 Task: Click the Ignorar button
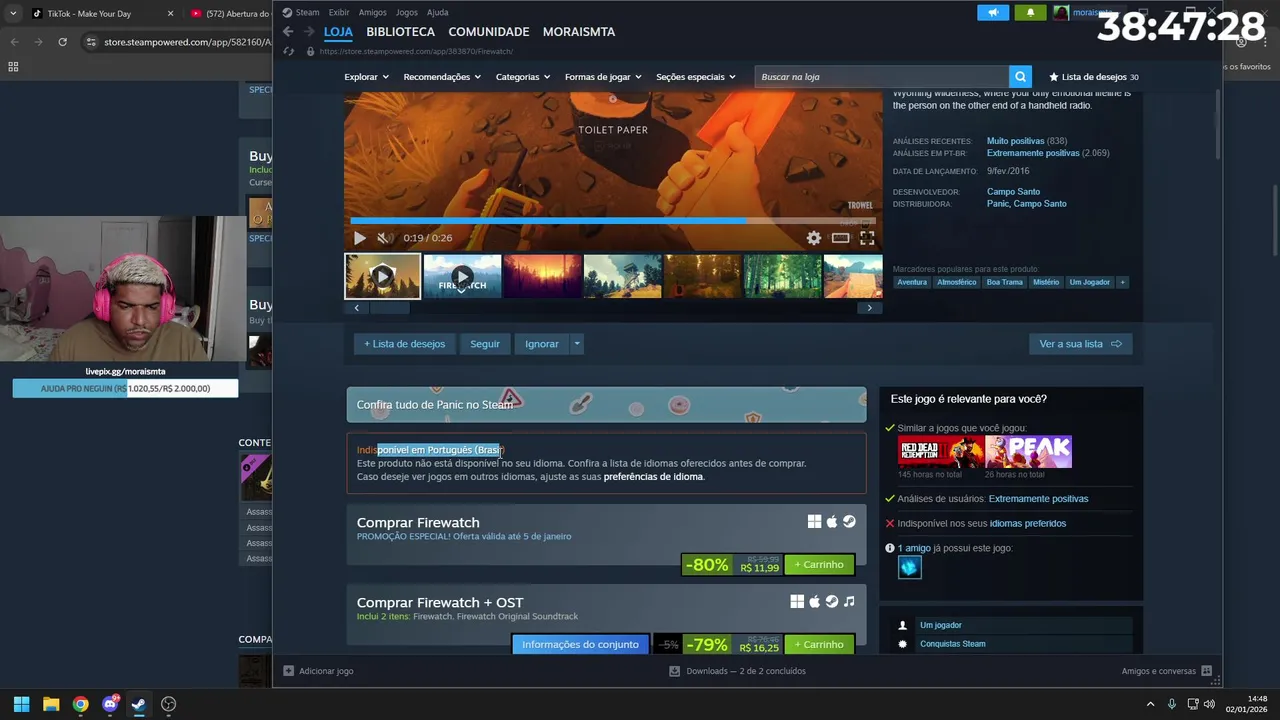click(542, 344)
